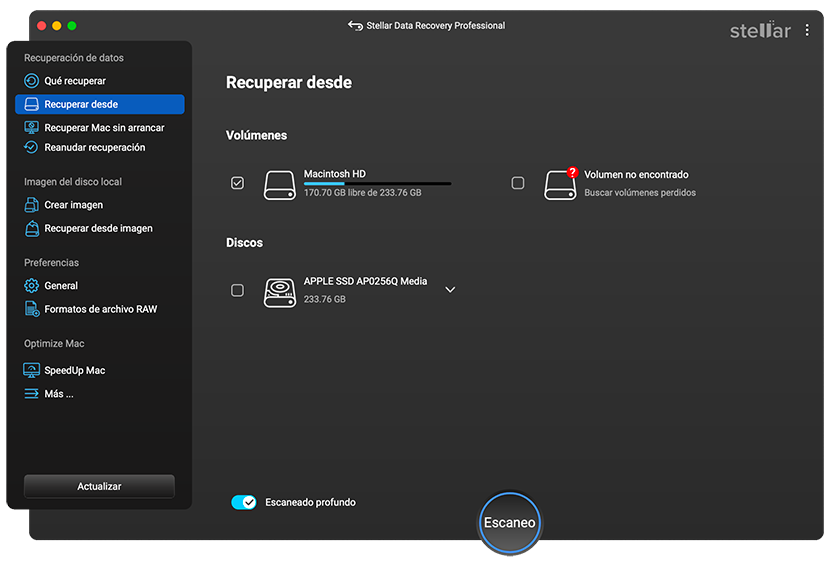Click 170.70 GB libre de 233.76 GB text
Screen dimensions: 831x576
(363, 193)
